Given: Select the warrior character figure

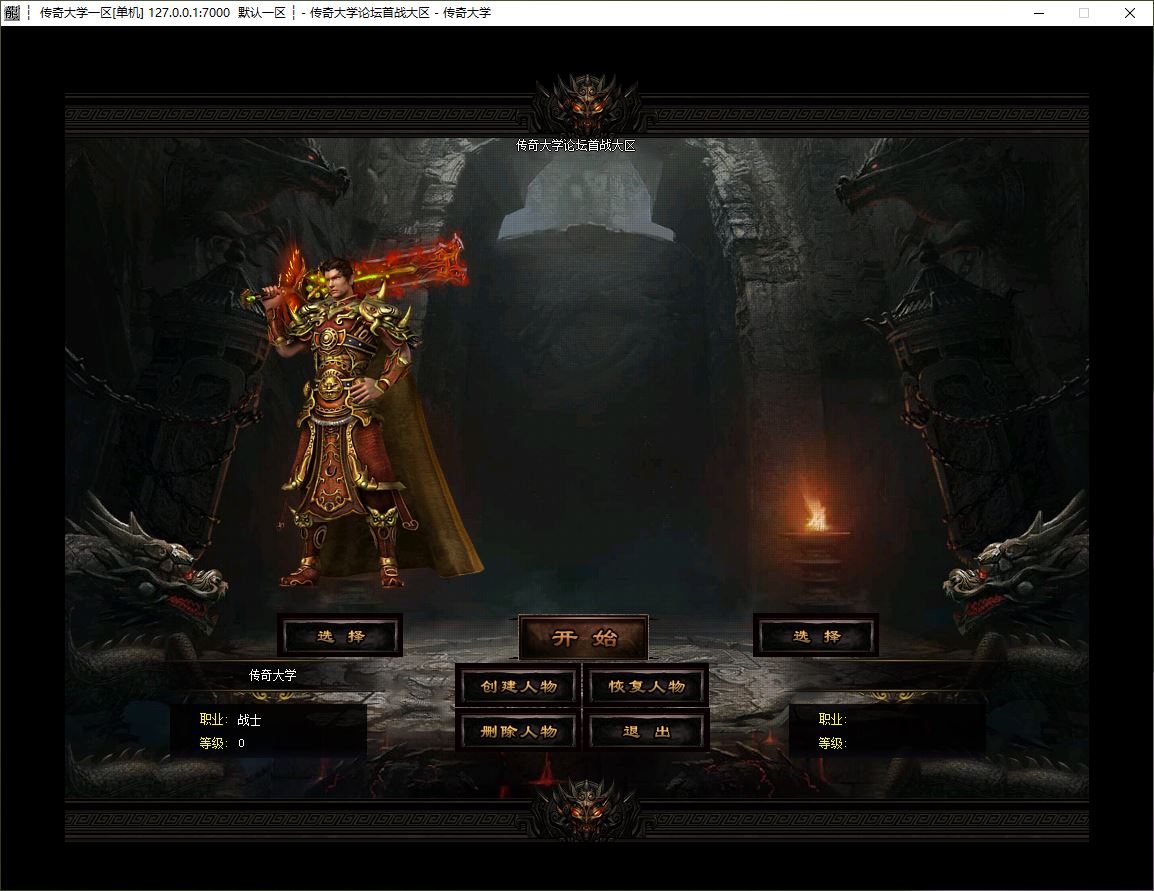Looking at the screenshot, I should pos(361,412).
